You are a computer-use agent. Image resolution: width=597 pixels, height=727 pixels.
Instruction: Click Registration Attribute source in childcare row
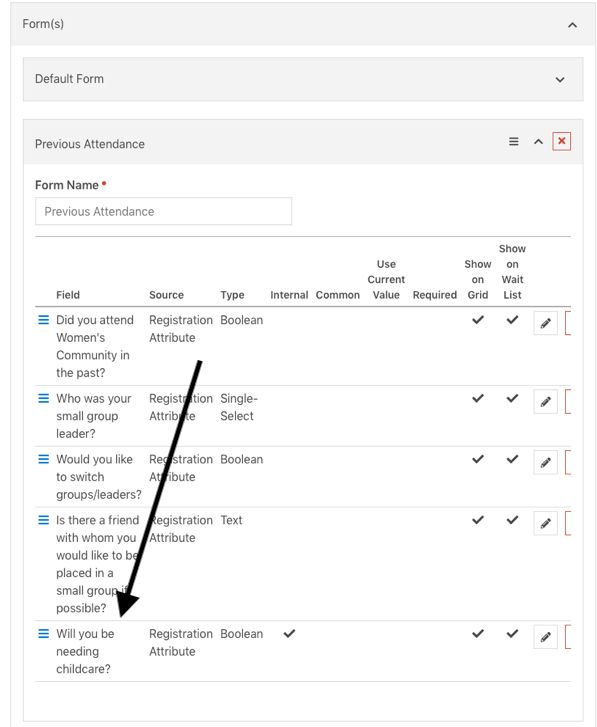[181, 642]
